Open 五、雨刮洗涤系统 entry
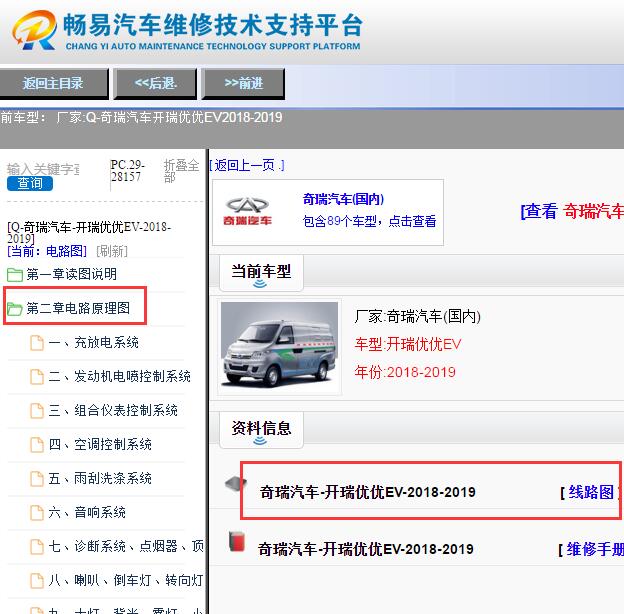Screen dimensions: 624x614 tap(100, 478)
